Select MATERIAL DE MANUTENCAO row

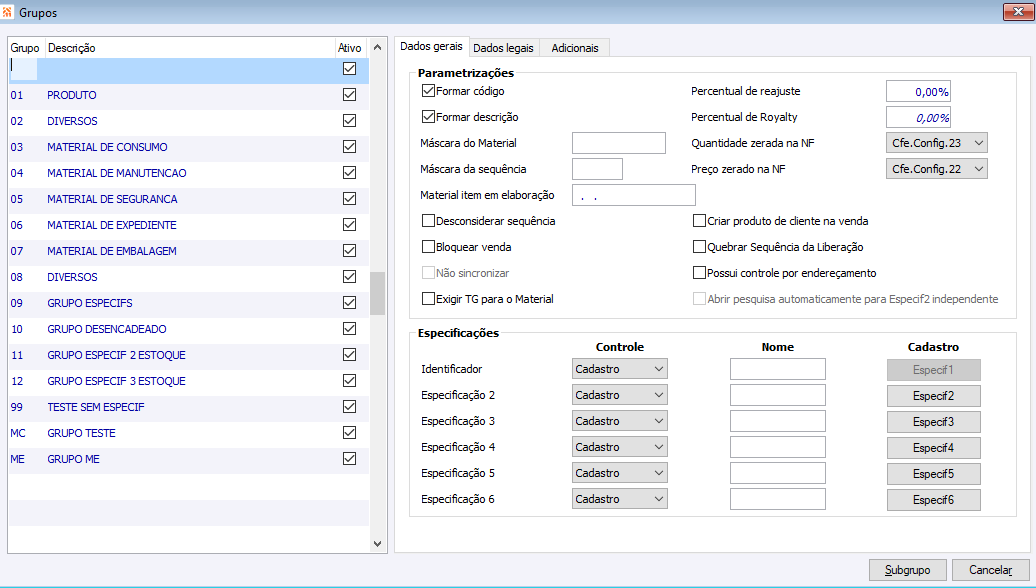click(x=188, y=173)
